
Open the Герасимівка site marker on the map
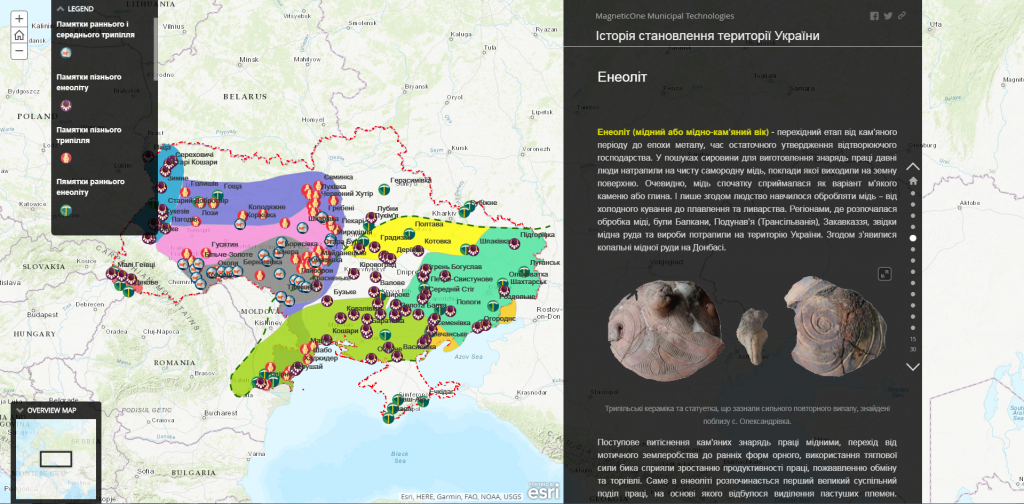[385, 189]
